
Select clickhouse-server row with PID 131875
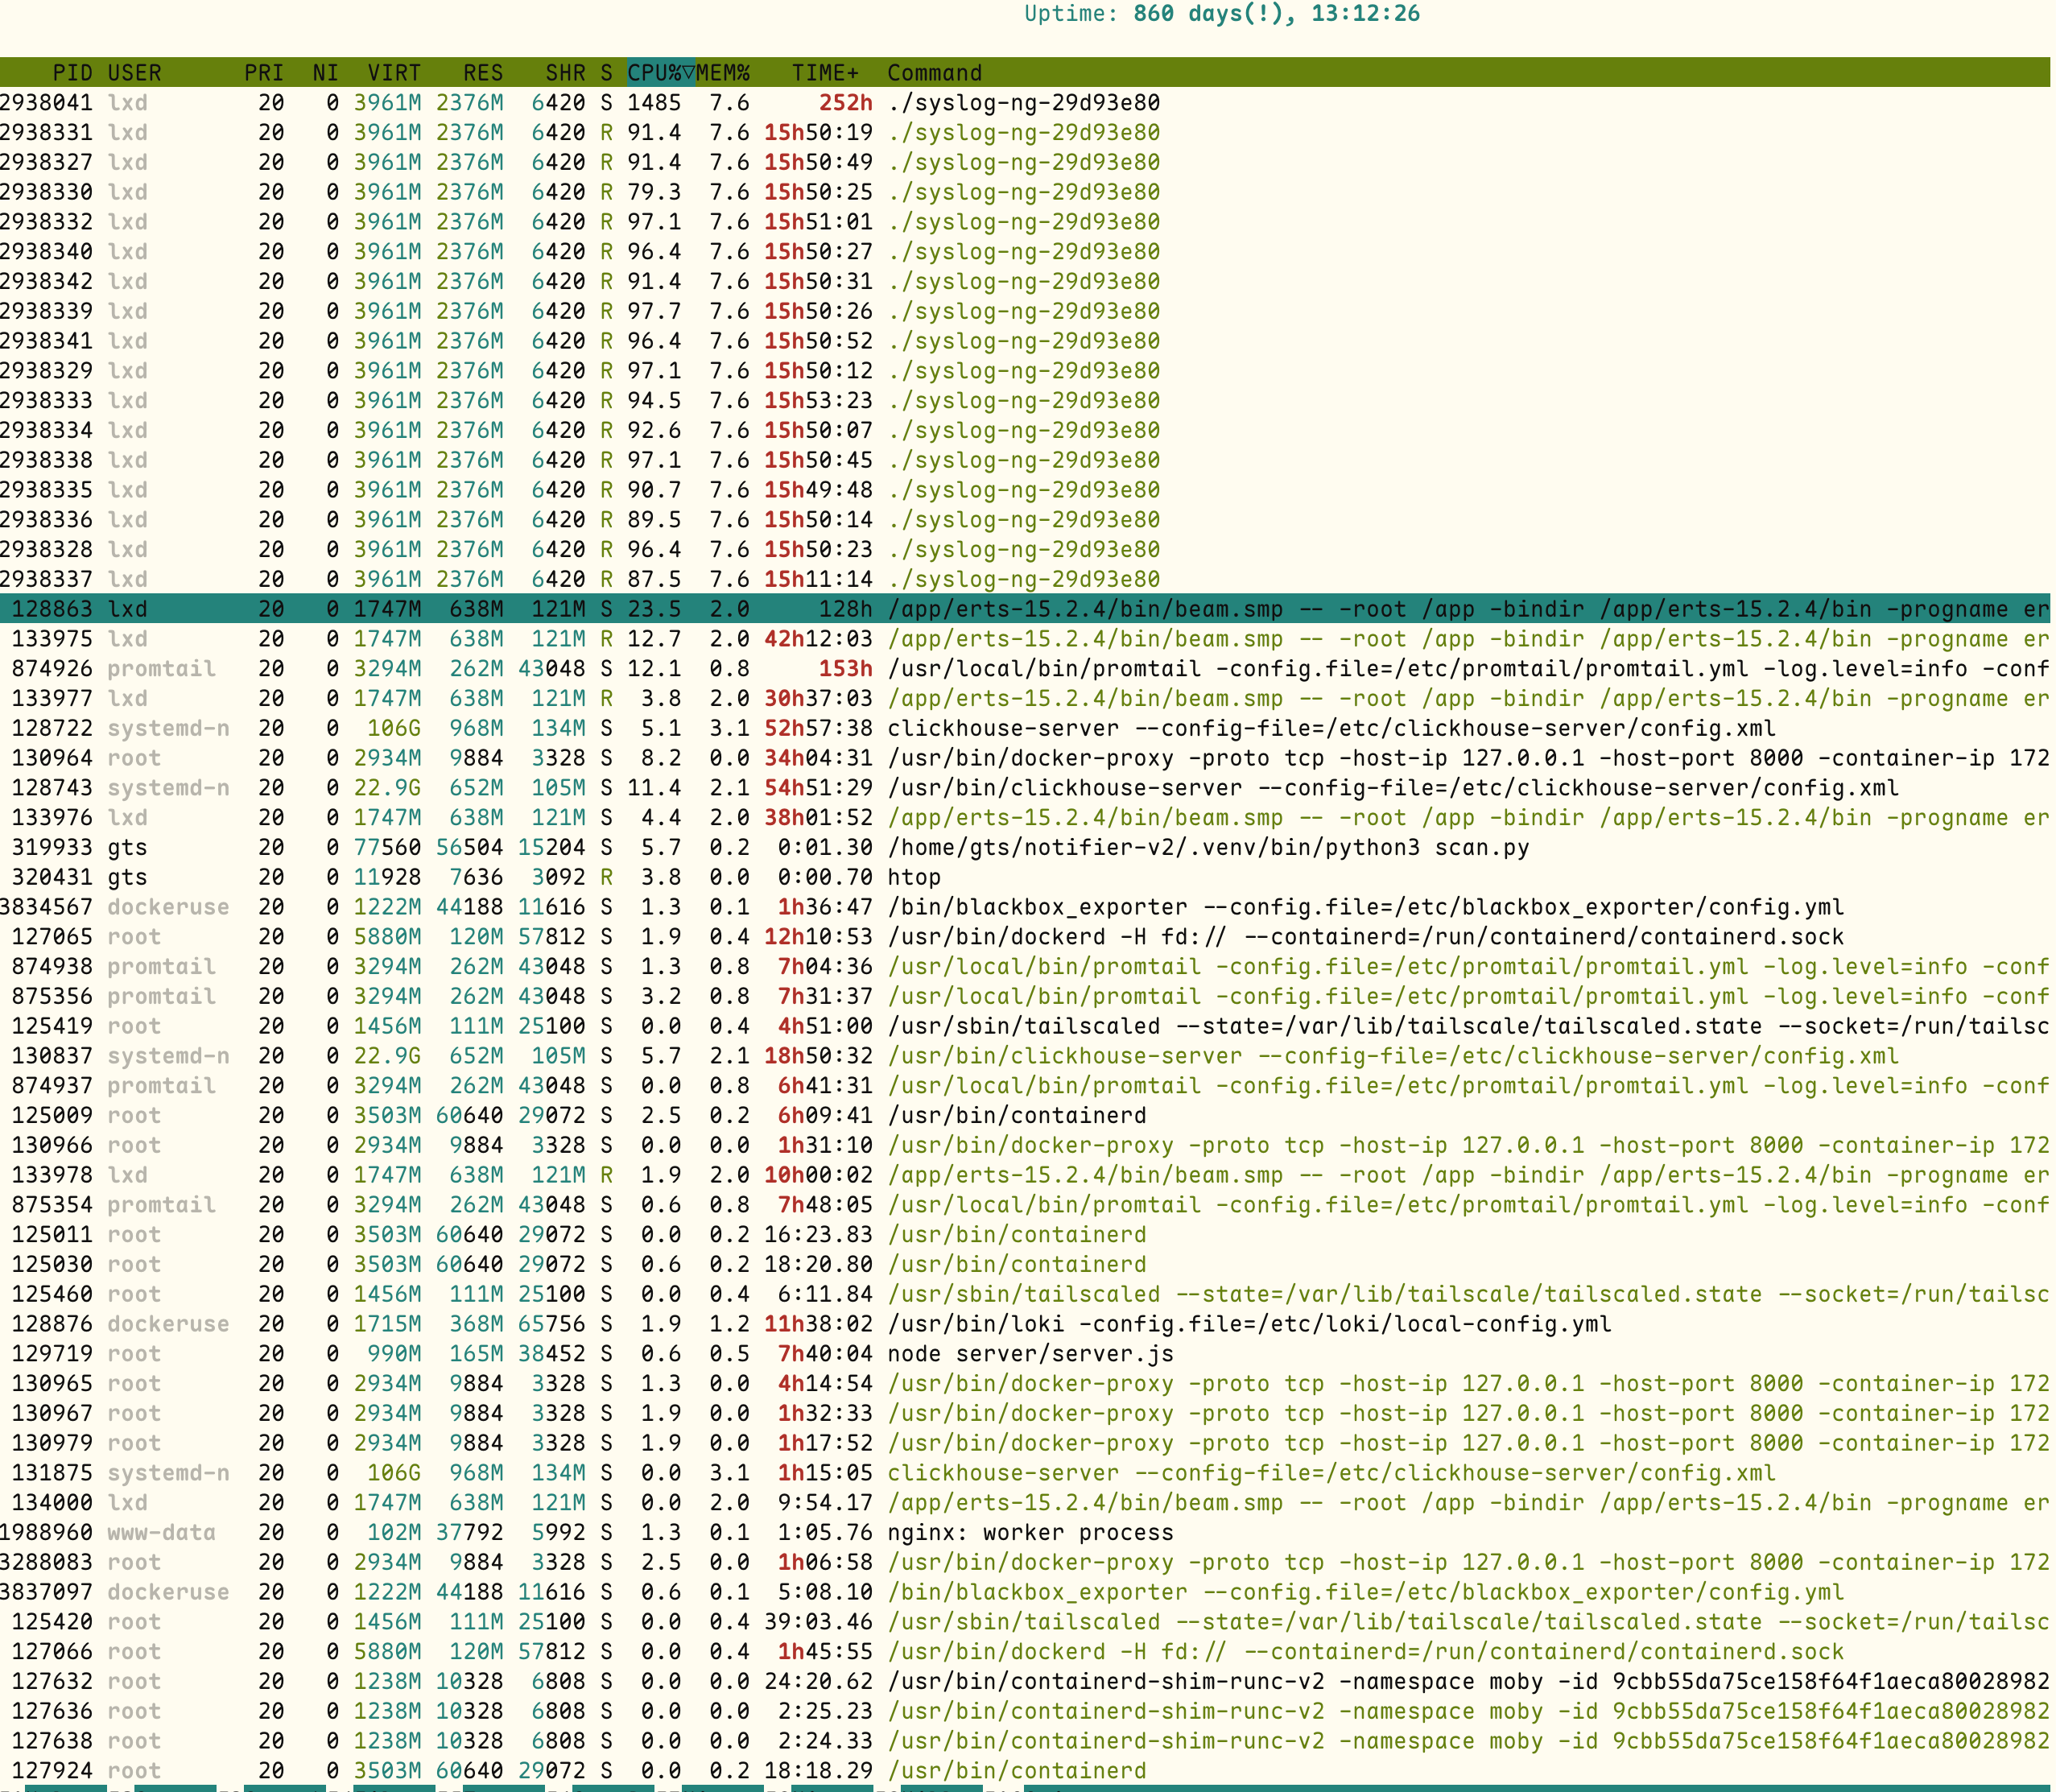[x=1025, y=1473]
